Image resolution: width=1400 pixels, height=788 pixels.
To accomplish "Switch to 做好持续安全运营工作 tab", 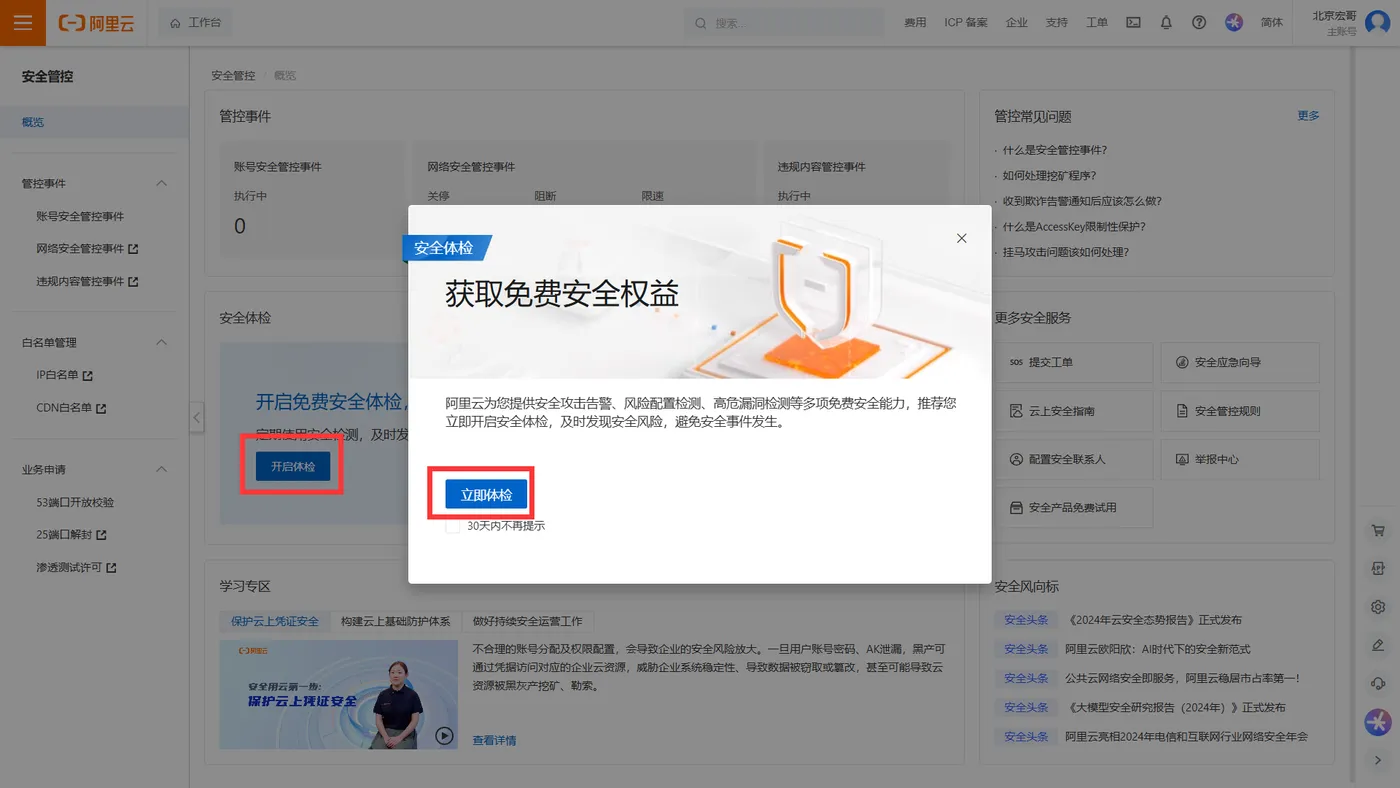I will [x=528, y=621].
